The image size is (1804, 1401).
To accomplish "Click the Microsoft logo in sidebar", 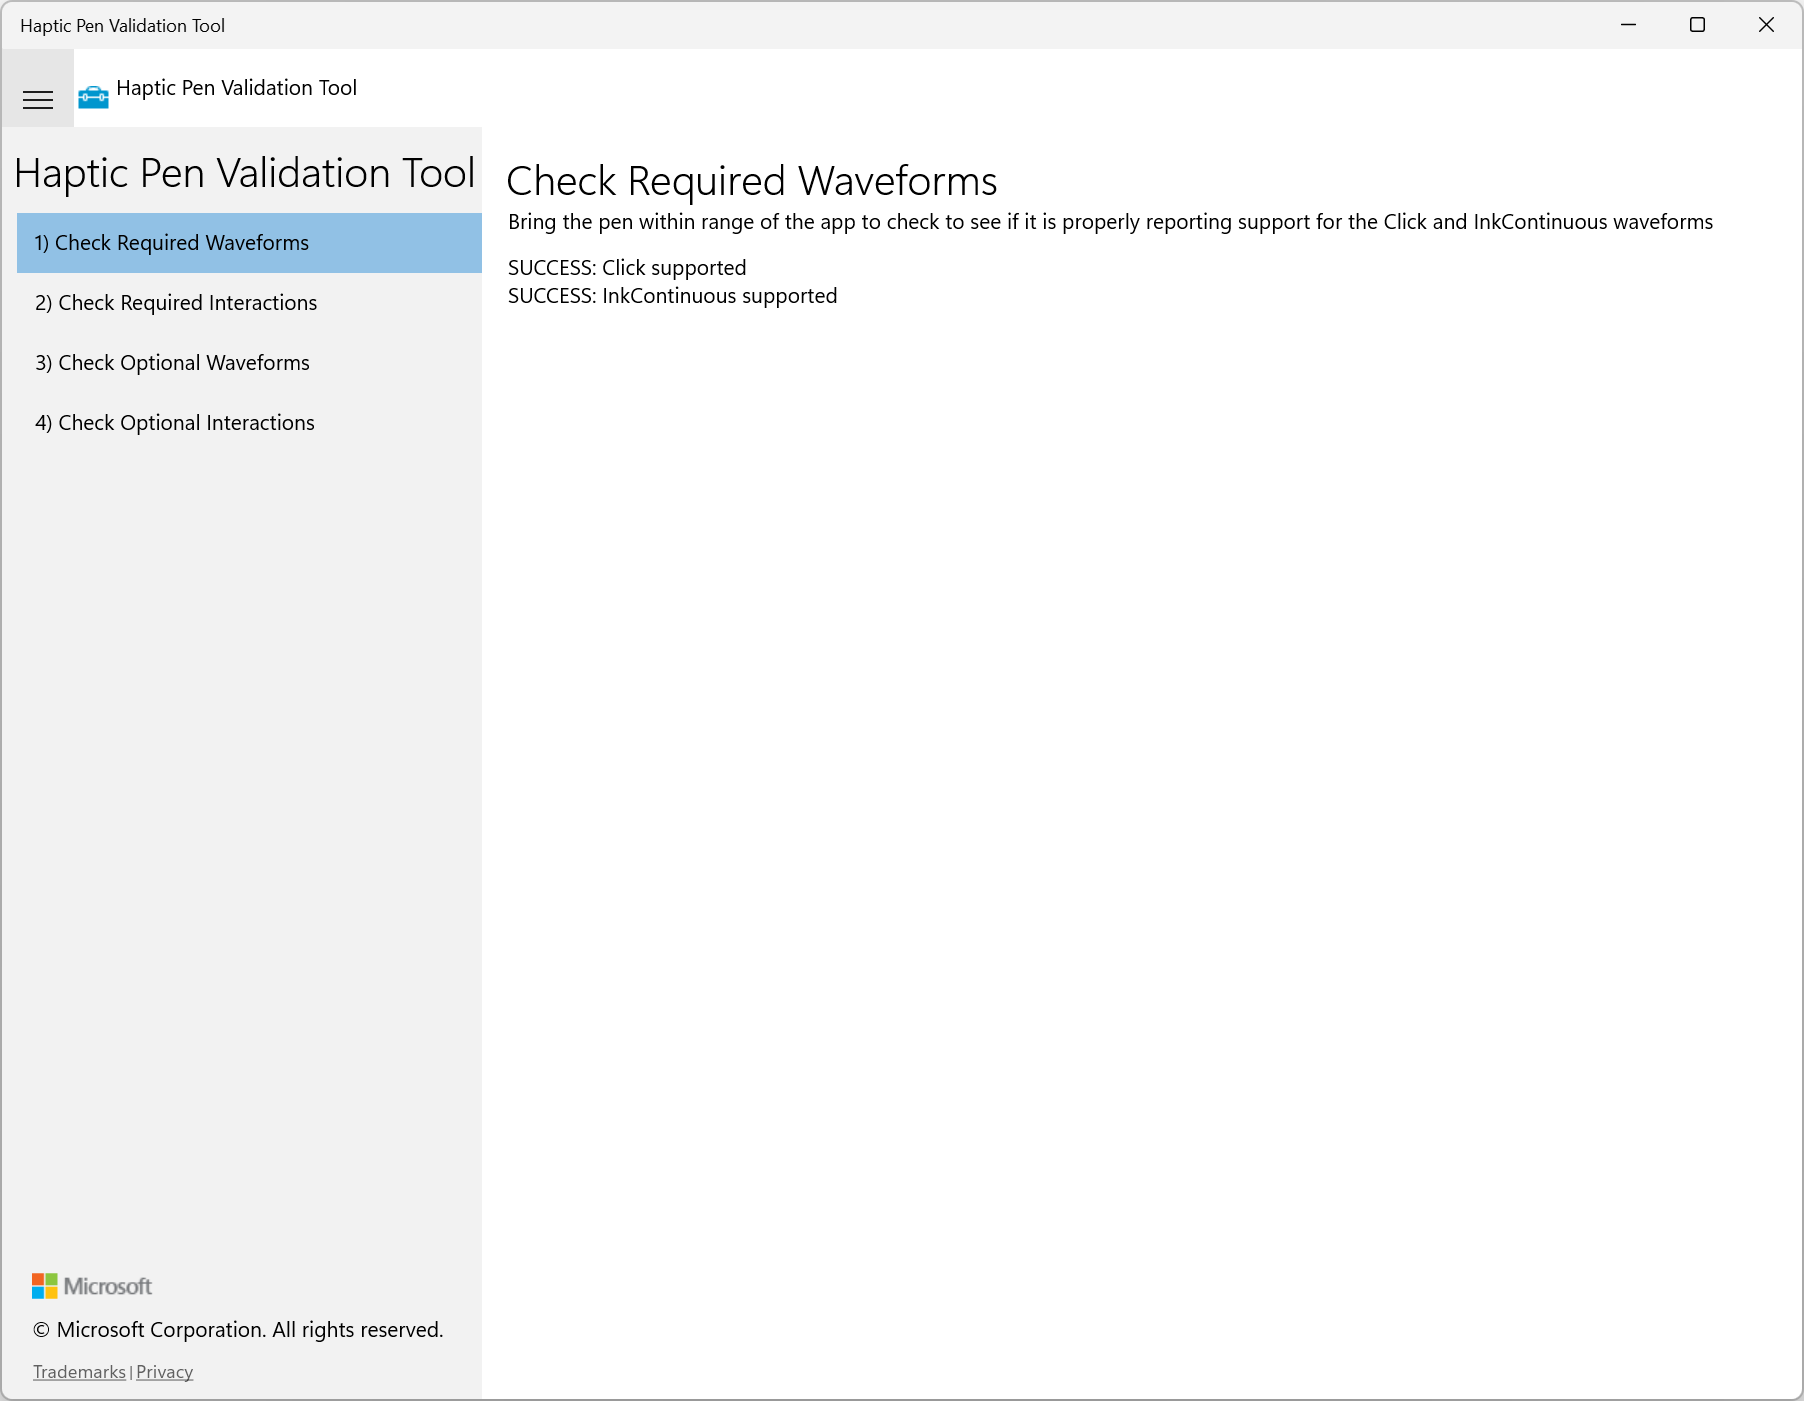I will [x=92, y=1286].
